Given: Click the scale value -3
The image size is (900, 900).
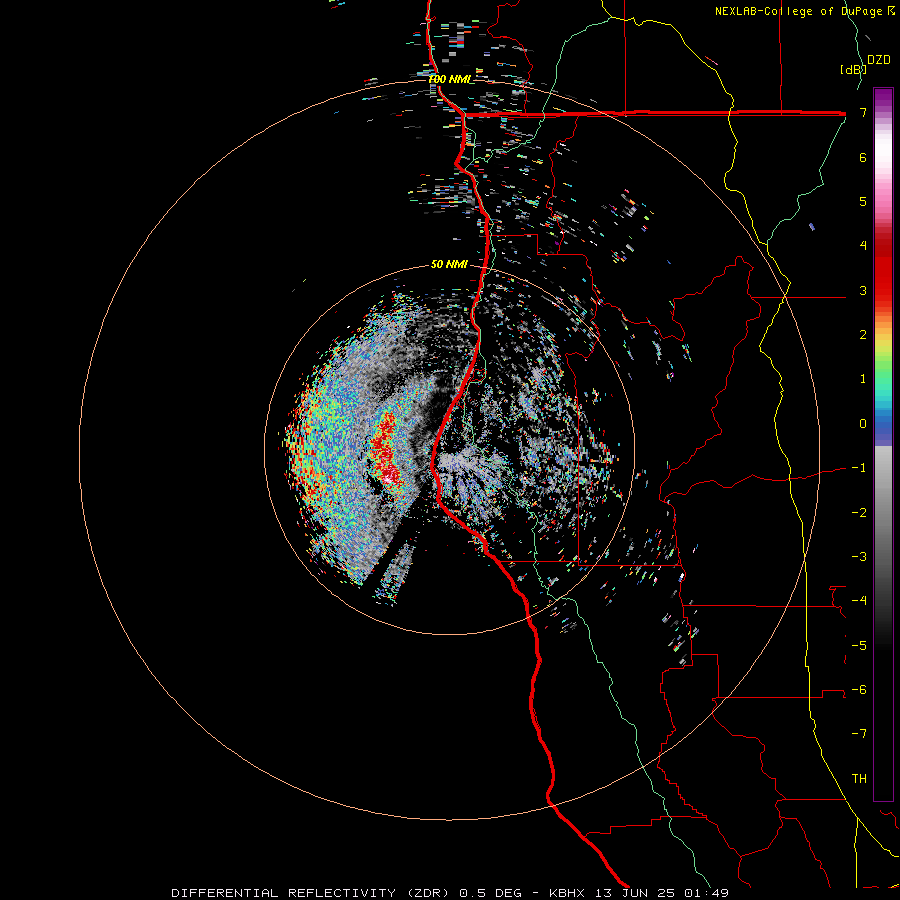Looking at the screenshot, I should [859, 557].
